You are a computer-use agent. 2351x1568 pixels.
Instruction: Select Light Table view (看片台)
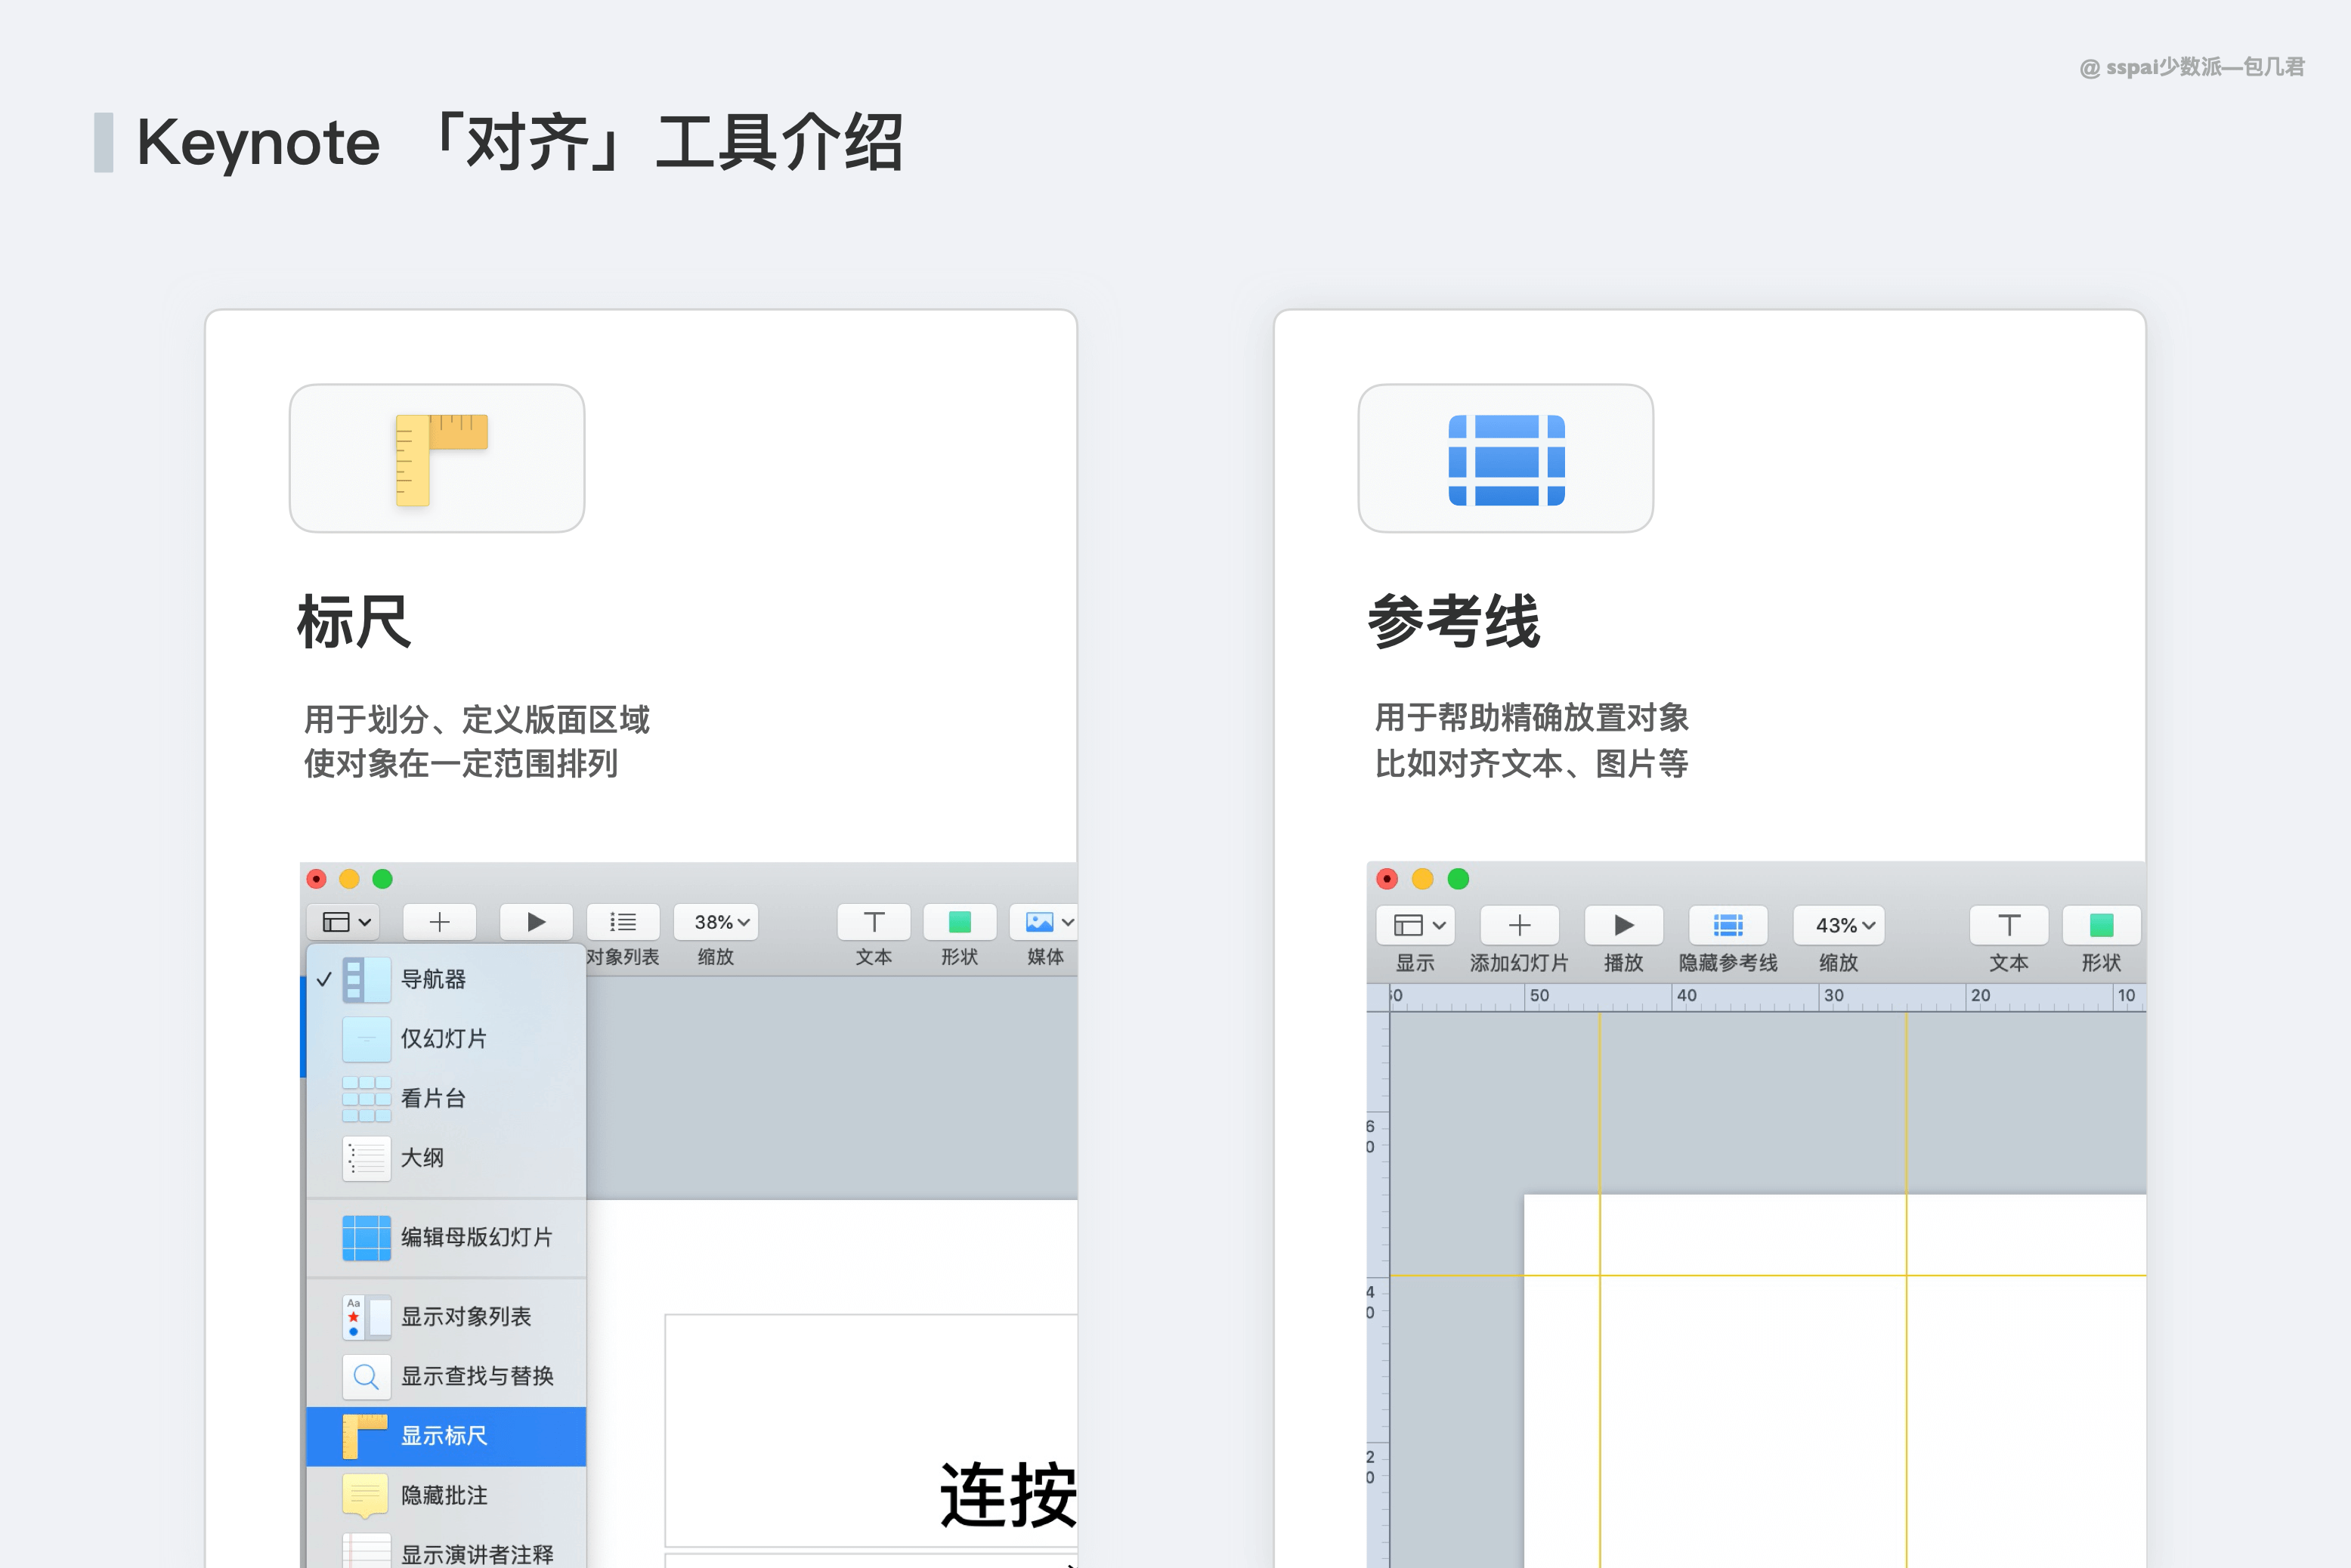pos(432,1098)
